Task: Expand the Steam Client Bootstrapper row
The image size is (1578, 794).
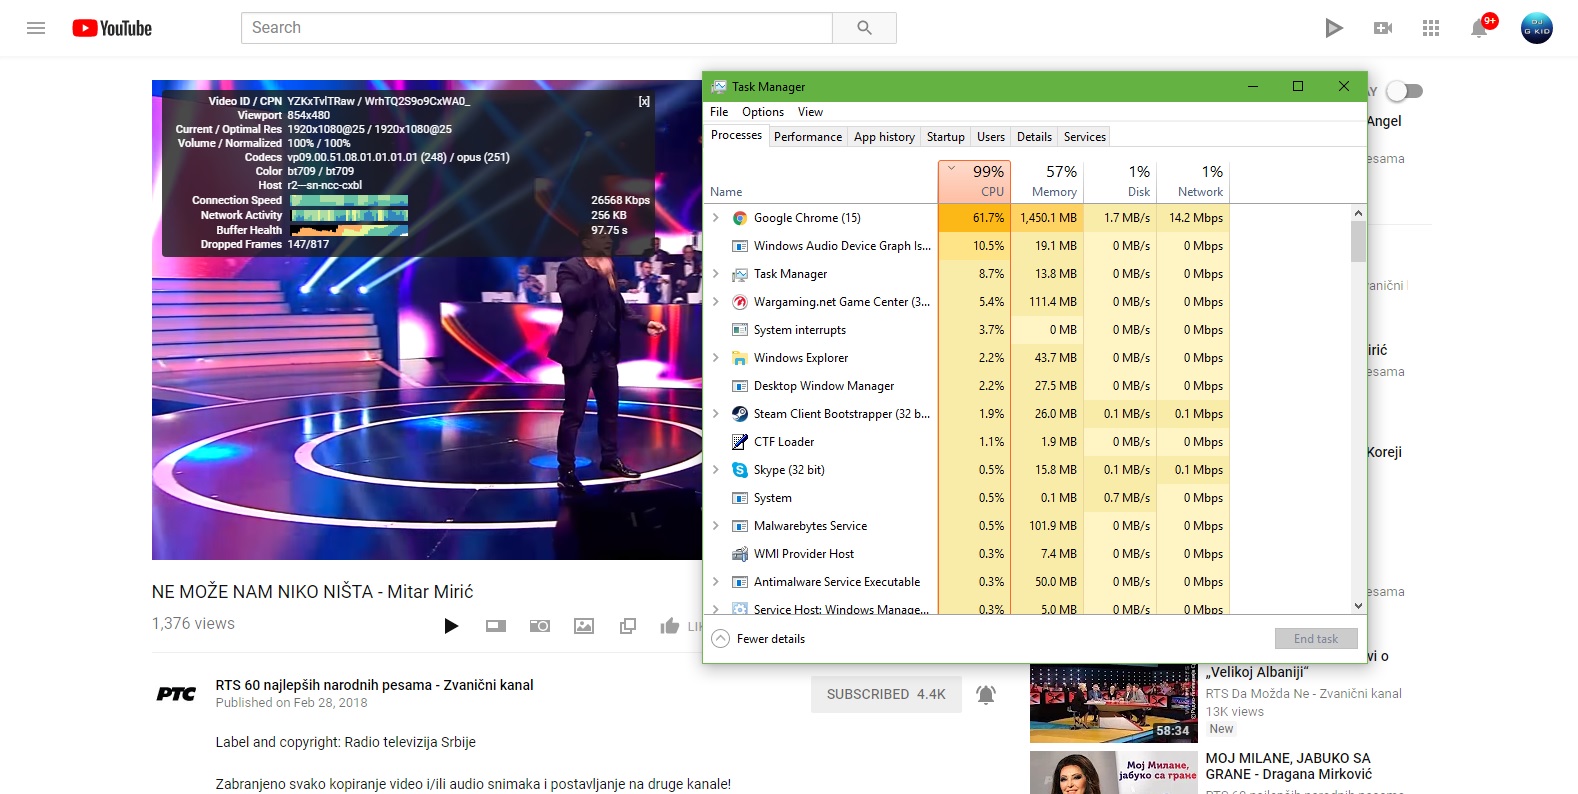Action: (716, 414)
